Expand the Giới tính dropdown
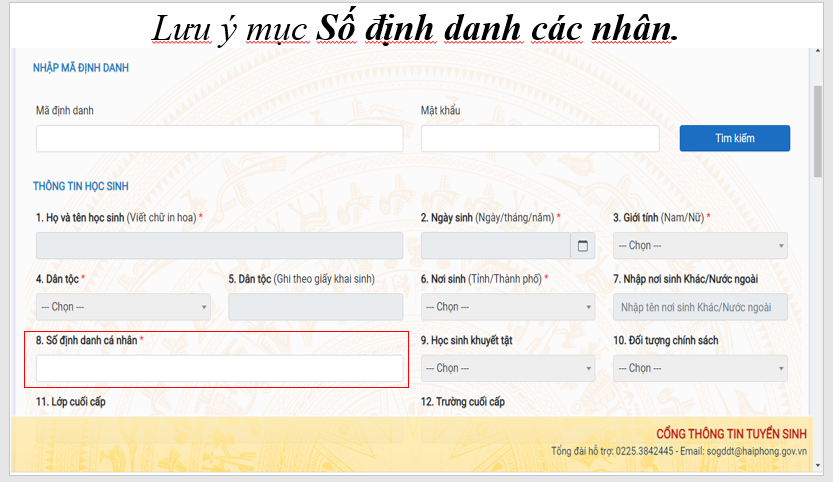This screenshot has width=833, height=482. point(699,246)
